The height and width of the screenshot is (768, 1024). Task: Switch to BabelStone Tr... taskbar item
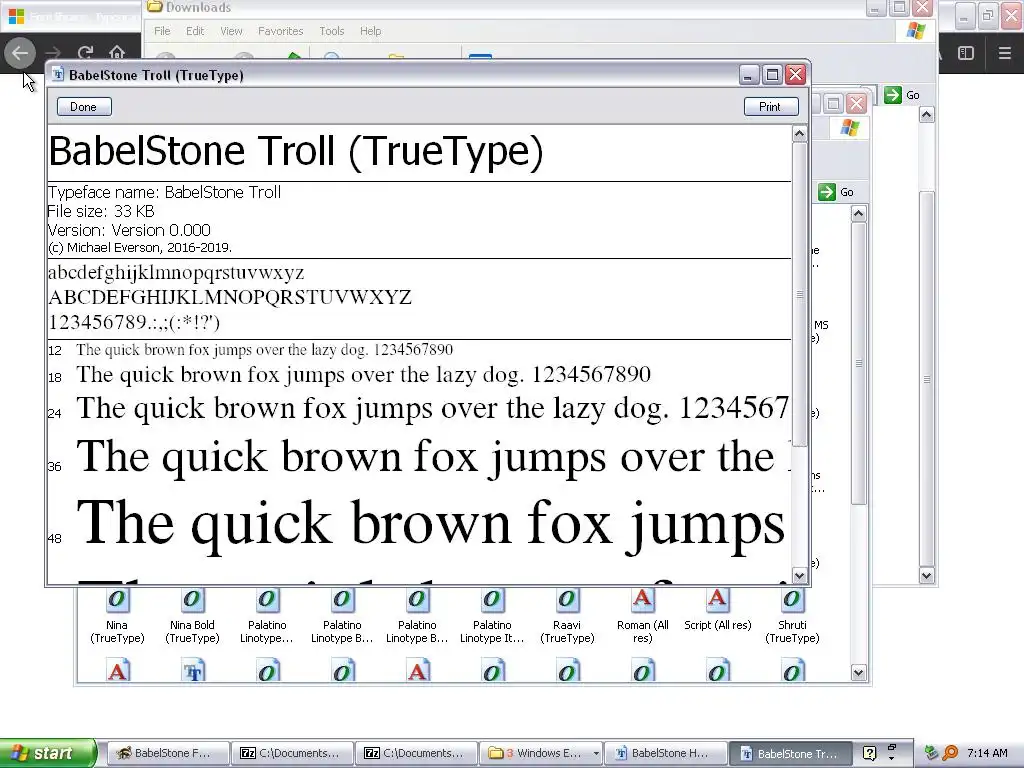point(790,753)
